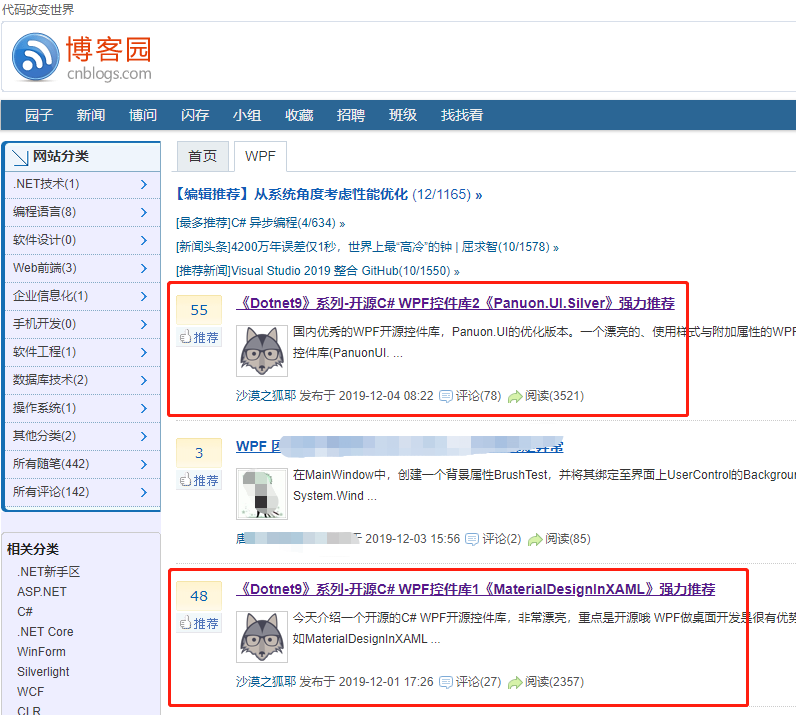Open 编辑推荐 从系统角度考虑性能优化 link
Image resolution: width=796 pixels, height=715 pixels.
tap(328, 194)
